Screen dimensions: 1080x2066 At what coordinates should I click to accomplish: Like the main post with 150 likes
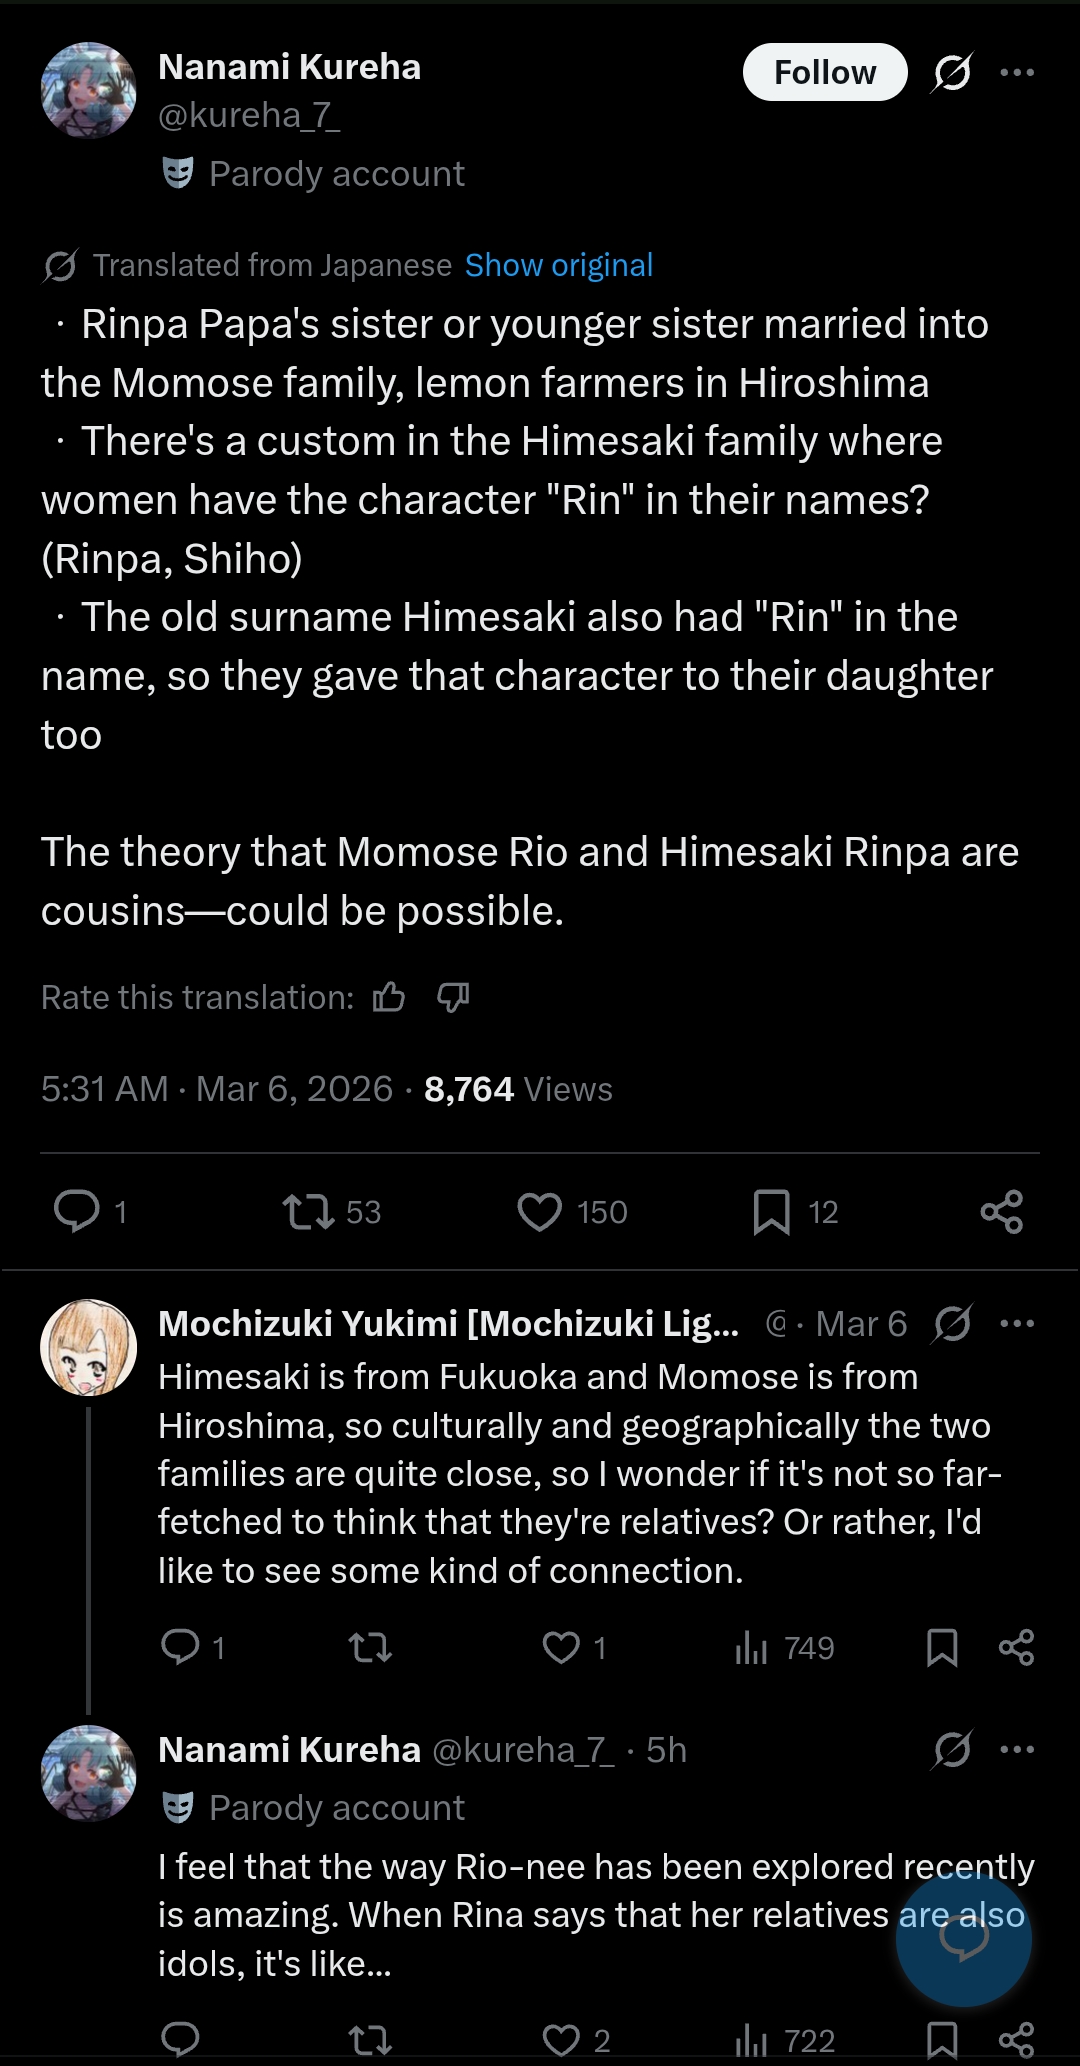[540, 1211]
